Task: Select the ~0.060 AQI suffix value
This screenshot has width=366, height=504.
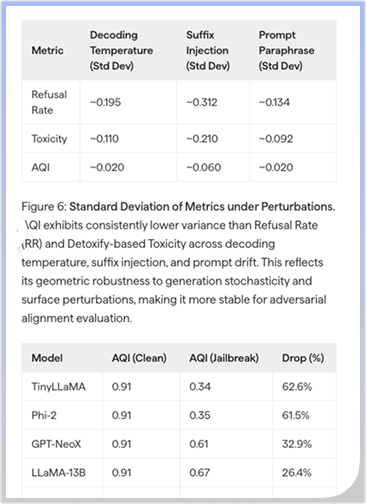Action: pos(203,167)
